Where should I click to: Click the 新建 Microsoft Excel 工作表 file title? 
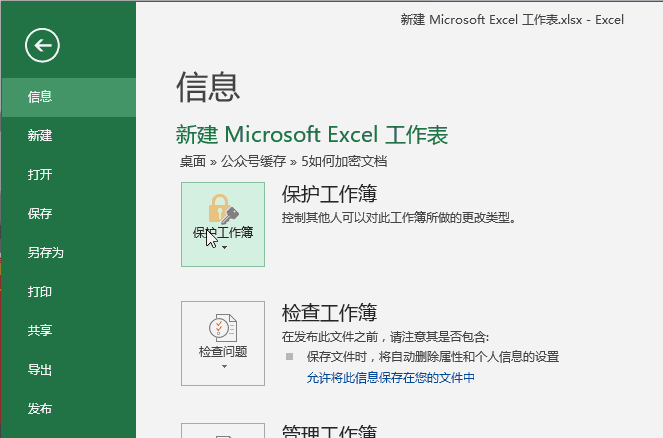tap(312, 134)
